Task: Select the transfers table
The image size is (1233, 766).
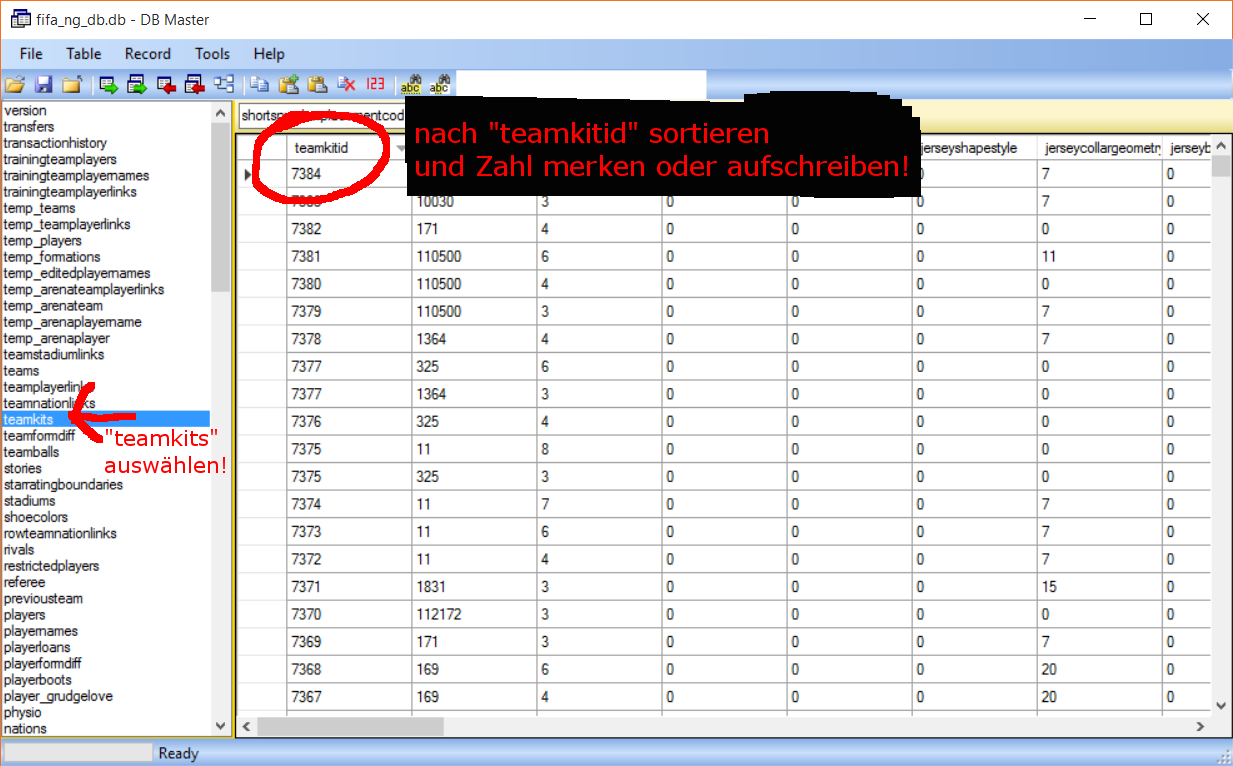Action: [x=29, y=127]
